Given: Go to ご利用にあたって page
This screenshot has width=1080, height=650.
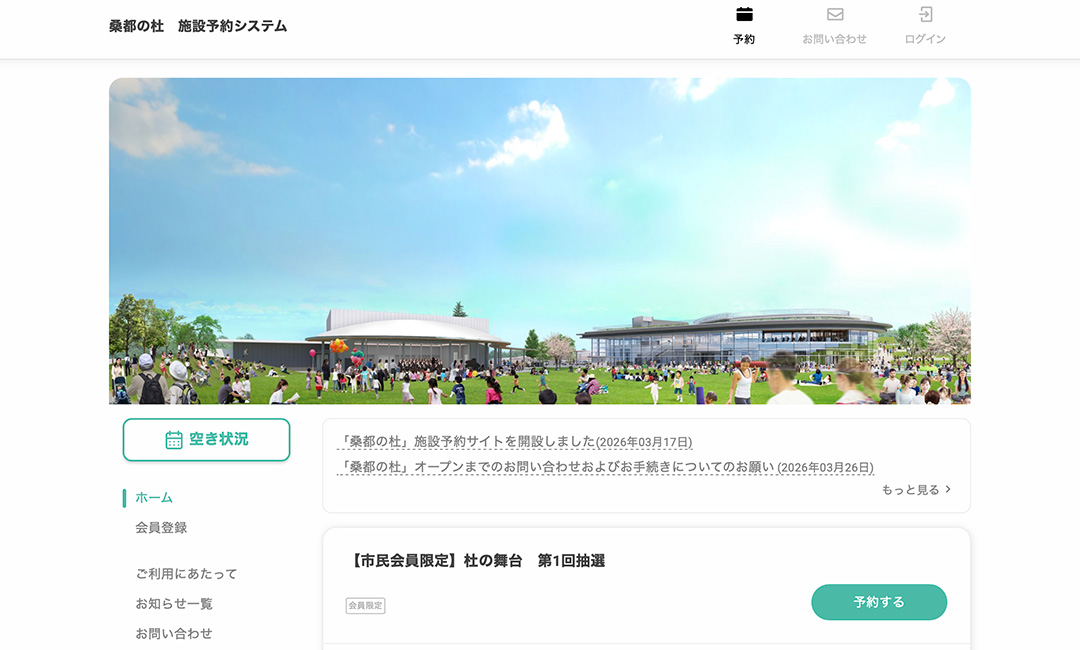Looking at the screenshot, I should (x=186, y=574).
